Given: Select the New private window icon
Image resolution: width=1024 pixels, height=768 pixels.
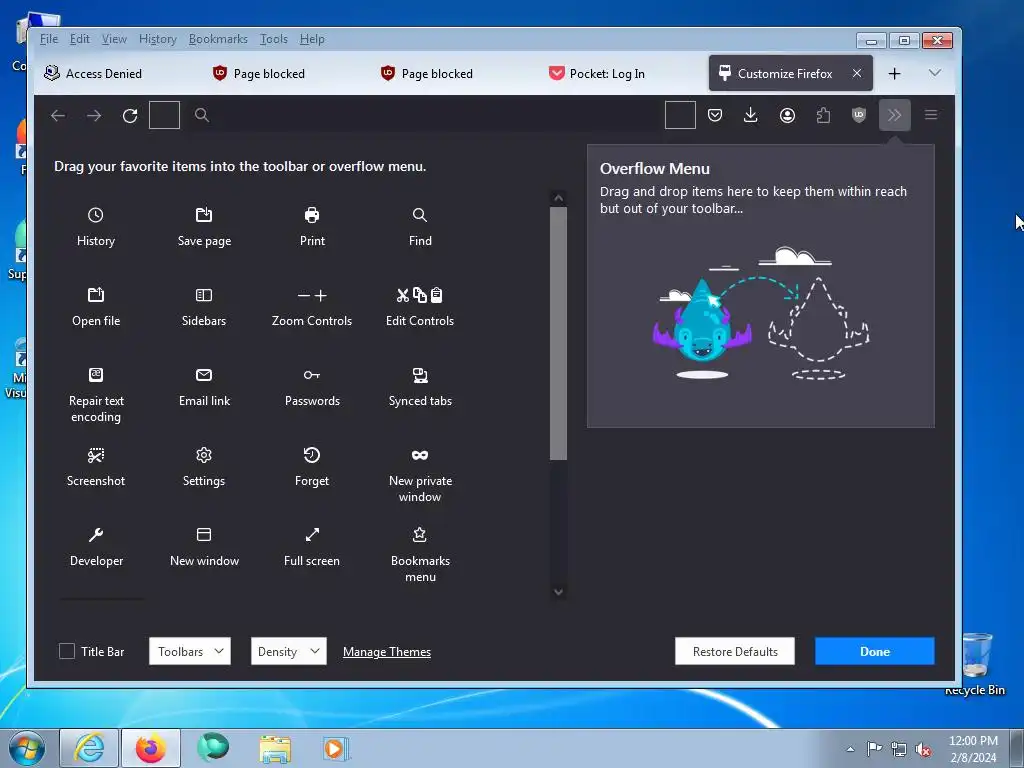Looking at the screenshot, I should [x=420, y=455].
